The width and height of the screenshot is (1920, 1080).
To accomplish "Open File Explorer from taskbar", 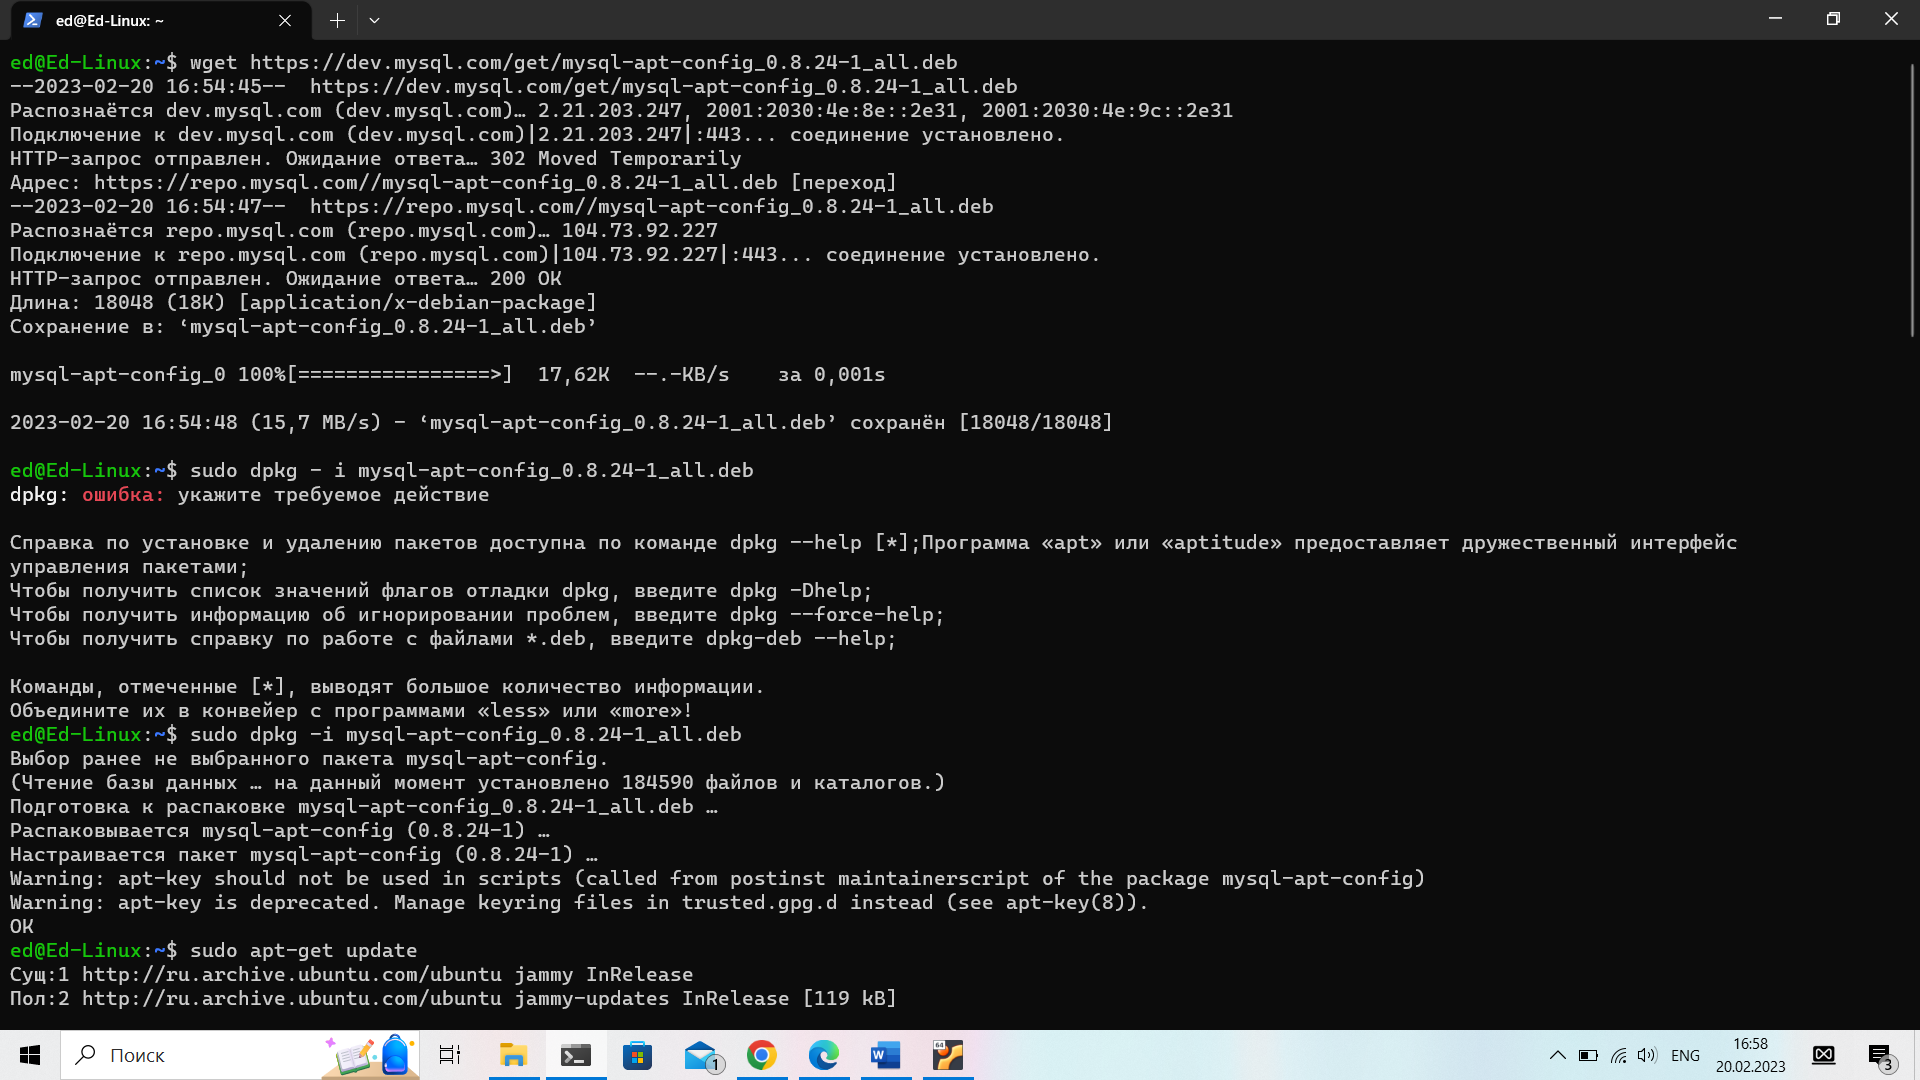I will click(513, 1055).
